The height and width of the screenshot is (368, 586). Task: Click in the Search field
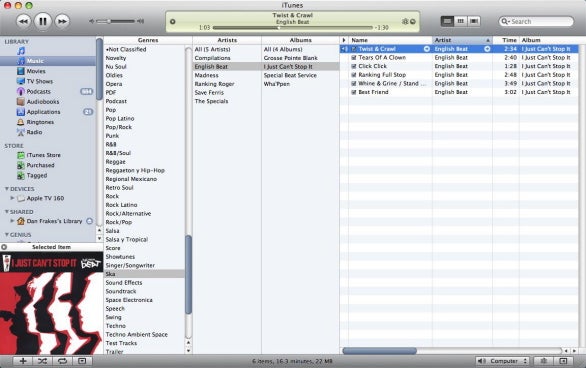(x=536, y=21)
